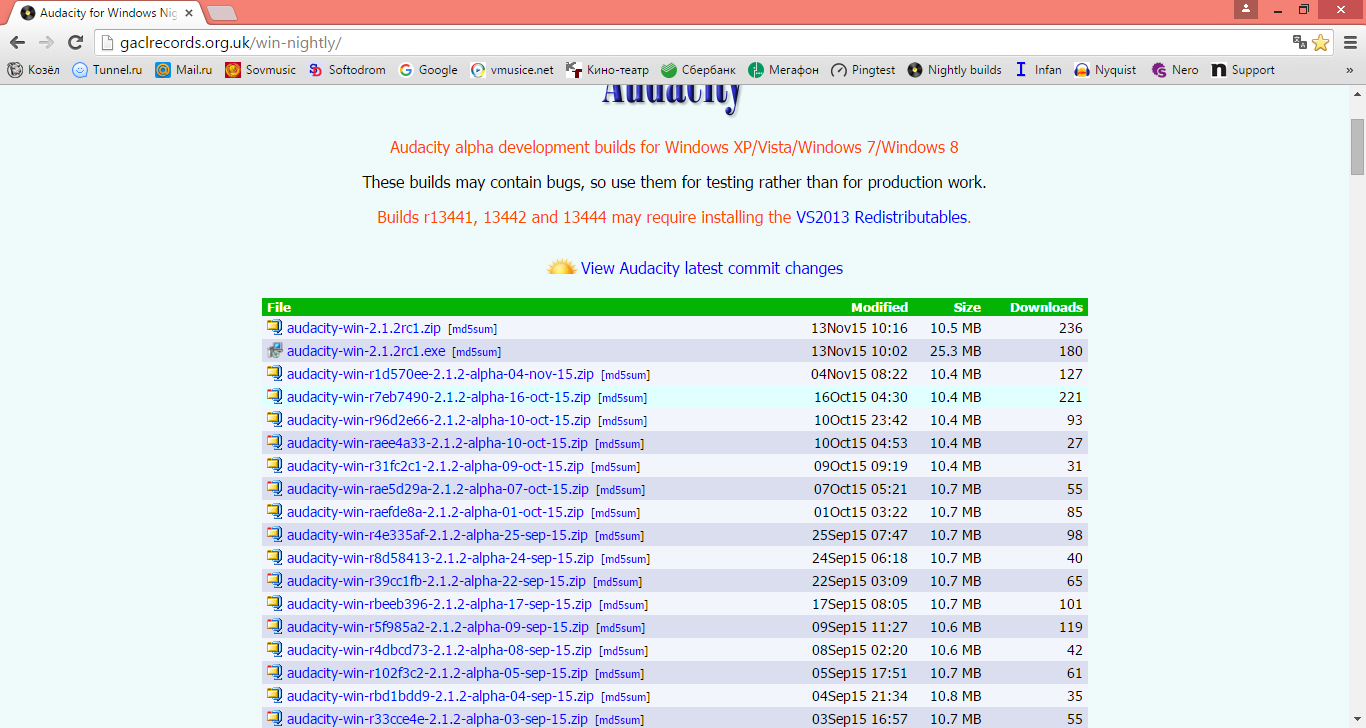Open the Chrome menu hamburger icon
1366x728 pixels.
[x=1349, y=42]
